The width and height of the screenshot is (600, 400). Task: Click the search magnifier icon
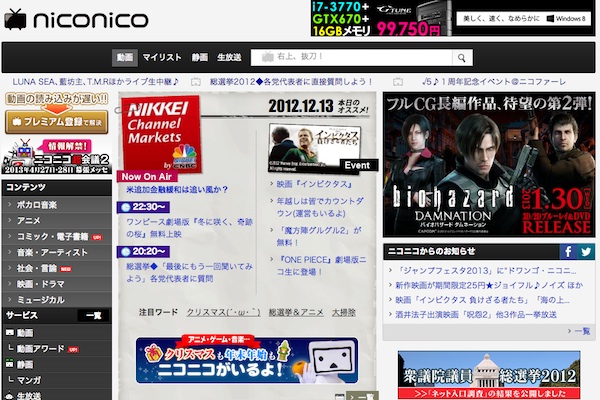pos(461,58)
